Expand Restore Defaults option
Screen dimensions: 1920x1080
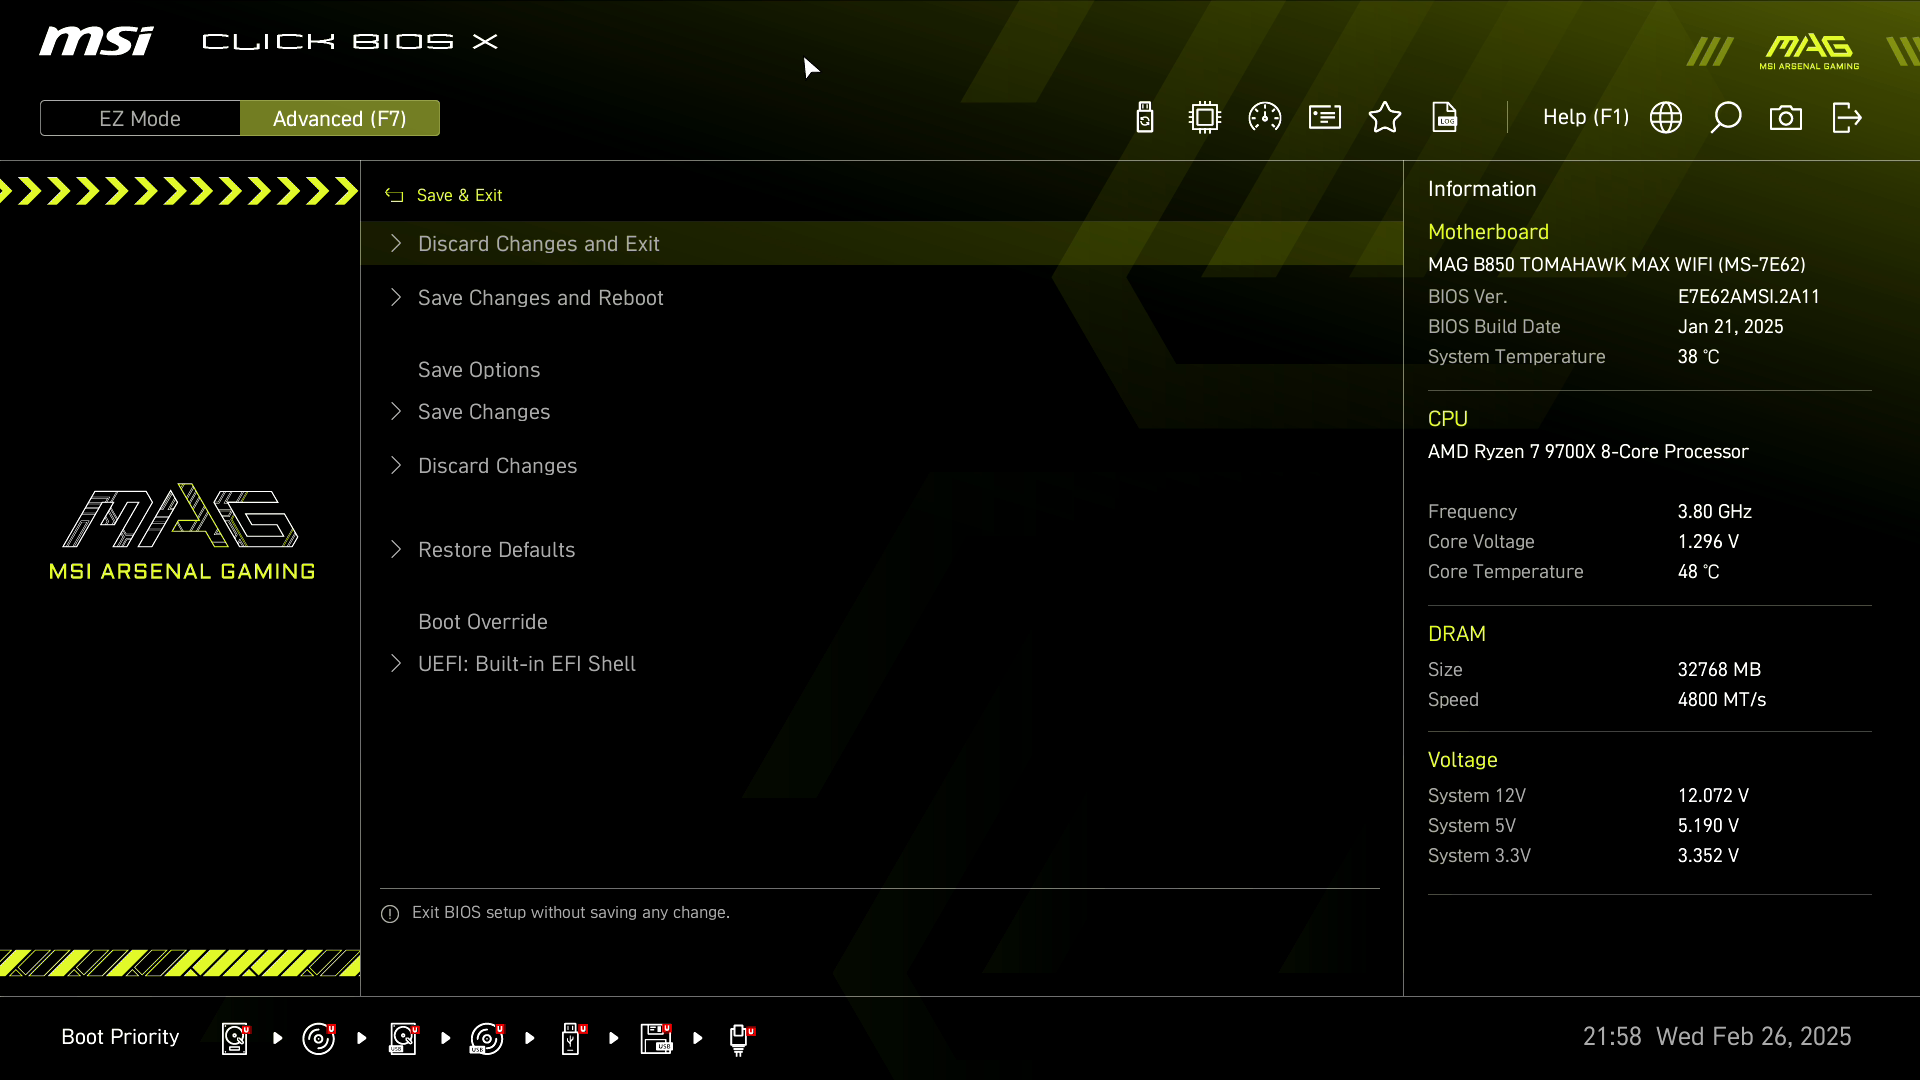(496, 550)
